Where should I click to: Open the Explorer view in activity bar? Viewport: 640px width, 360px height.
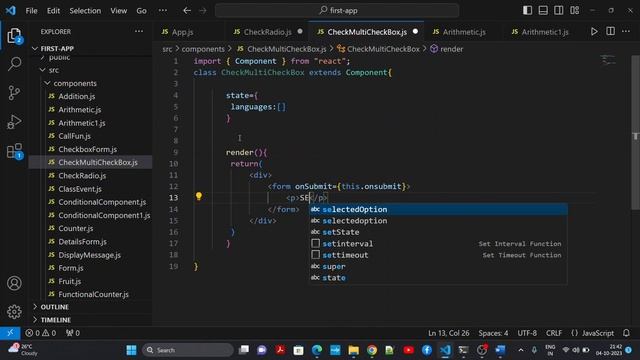pos(14,36)
